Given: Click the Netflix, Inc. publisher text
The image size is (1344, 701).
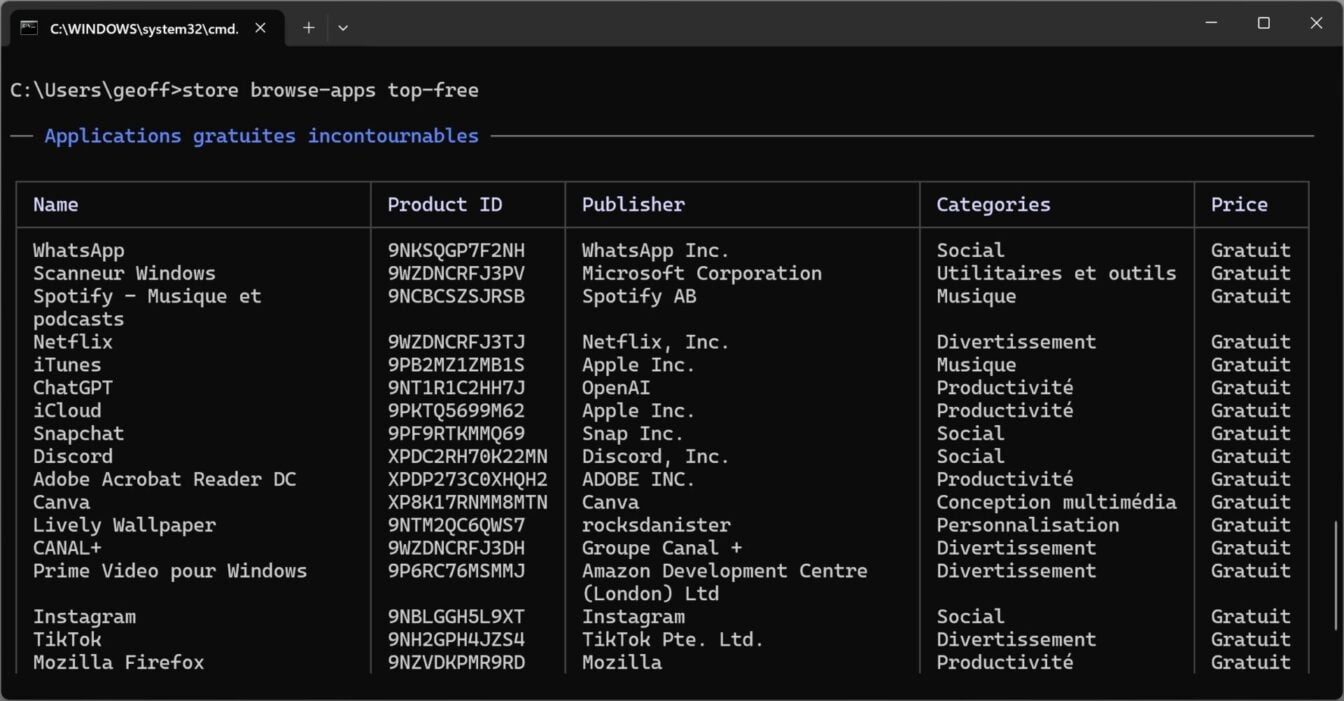Looking at the screenshot, I should click(656, 341).
